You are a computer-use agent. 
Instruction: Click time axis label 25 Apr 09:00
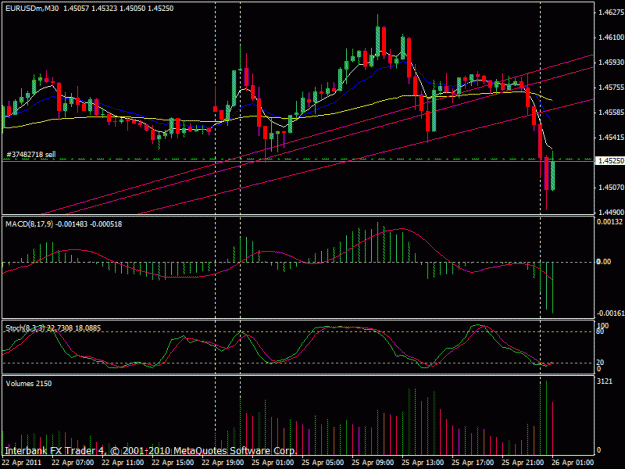[373, 463]
